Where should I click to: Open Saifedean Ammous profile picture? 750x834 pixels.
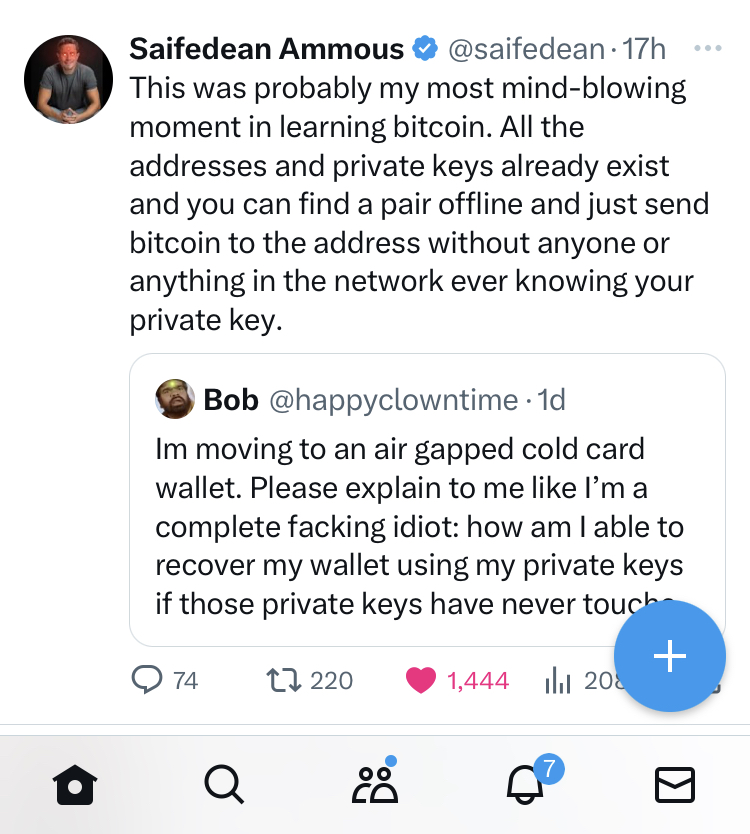(x=68, y=80)
